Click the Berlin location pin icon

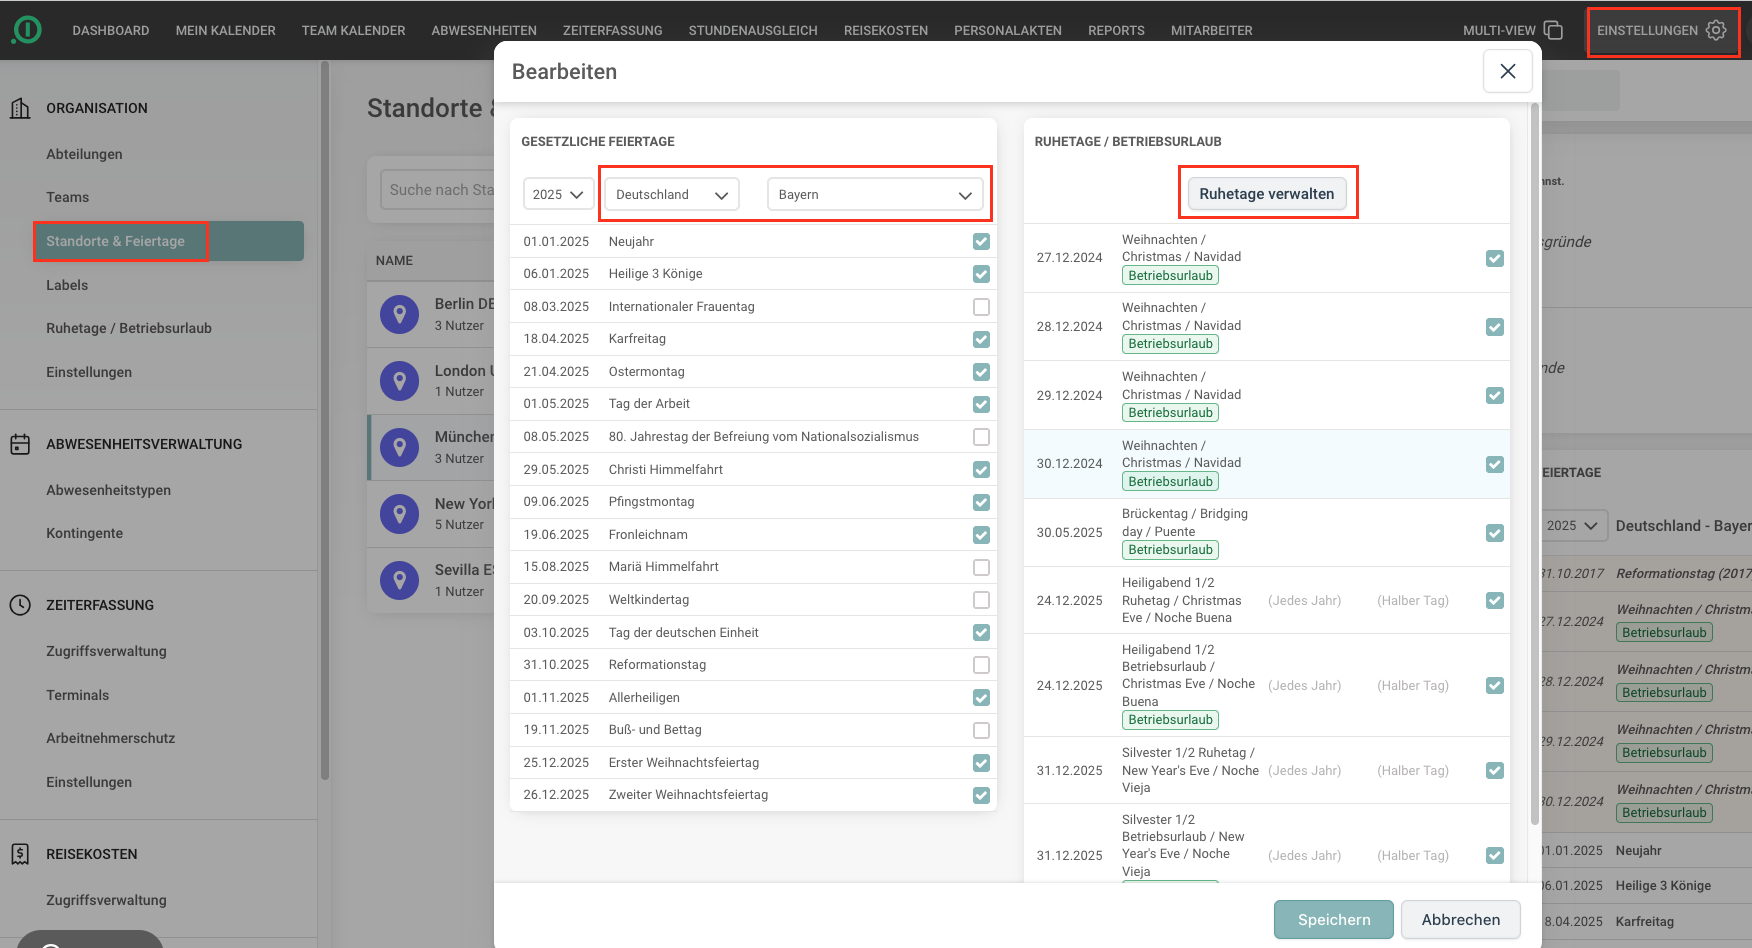click(x=399, y=314)
